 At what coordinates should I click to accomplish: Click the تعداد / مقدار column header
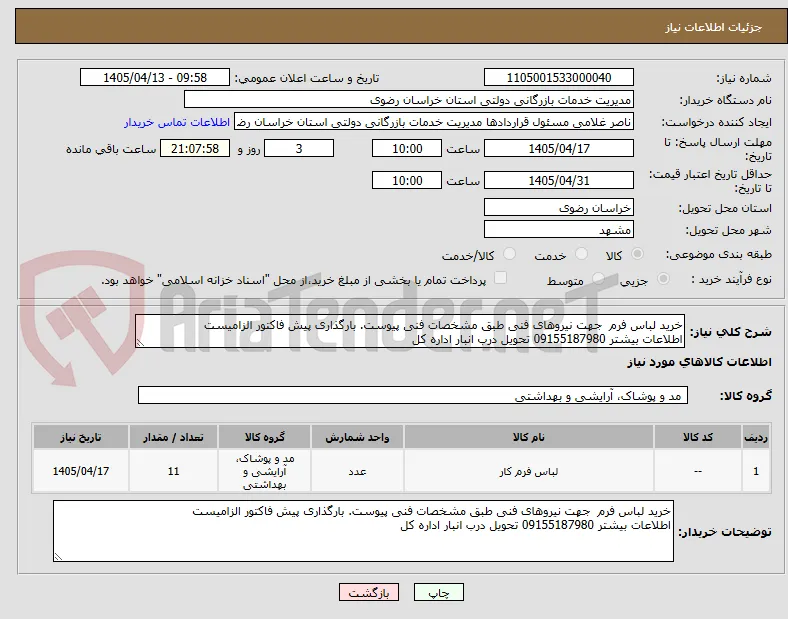173,437
